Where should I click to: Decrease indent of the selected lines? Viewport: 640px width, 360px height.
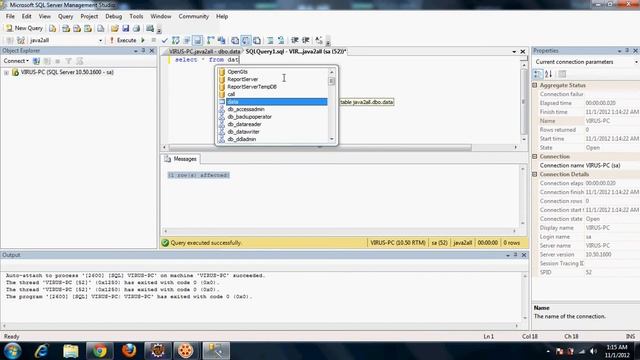294,40
